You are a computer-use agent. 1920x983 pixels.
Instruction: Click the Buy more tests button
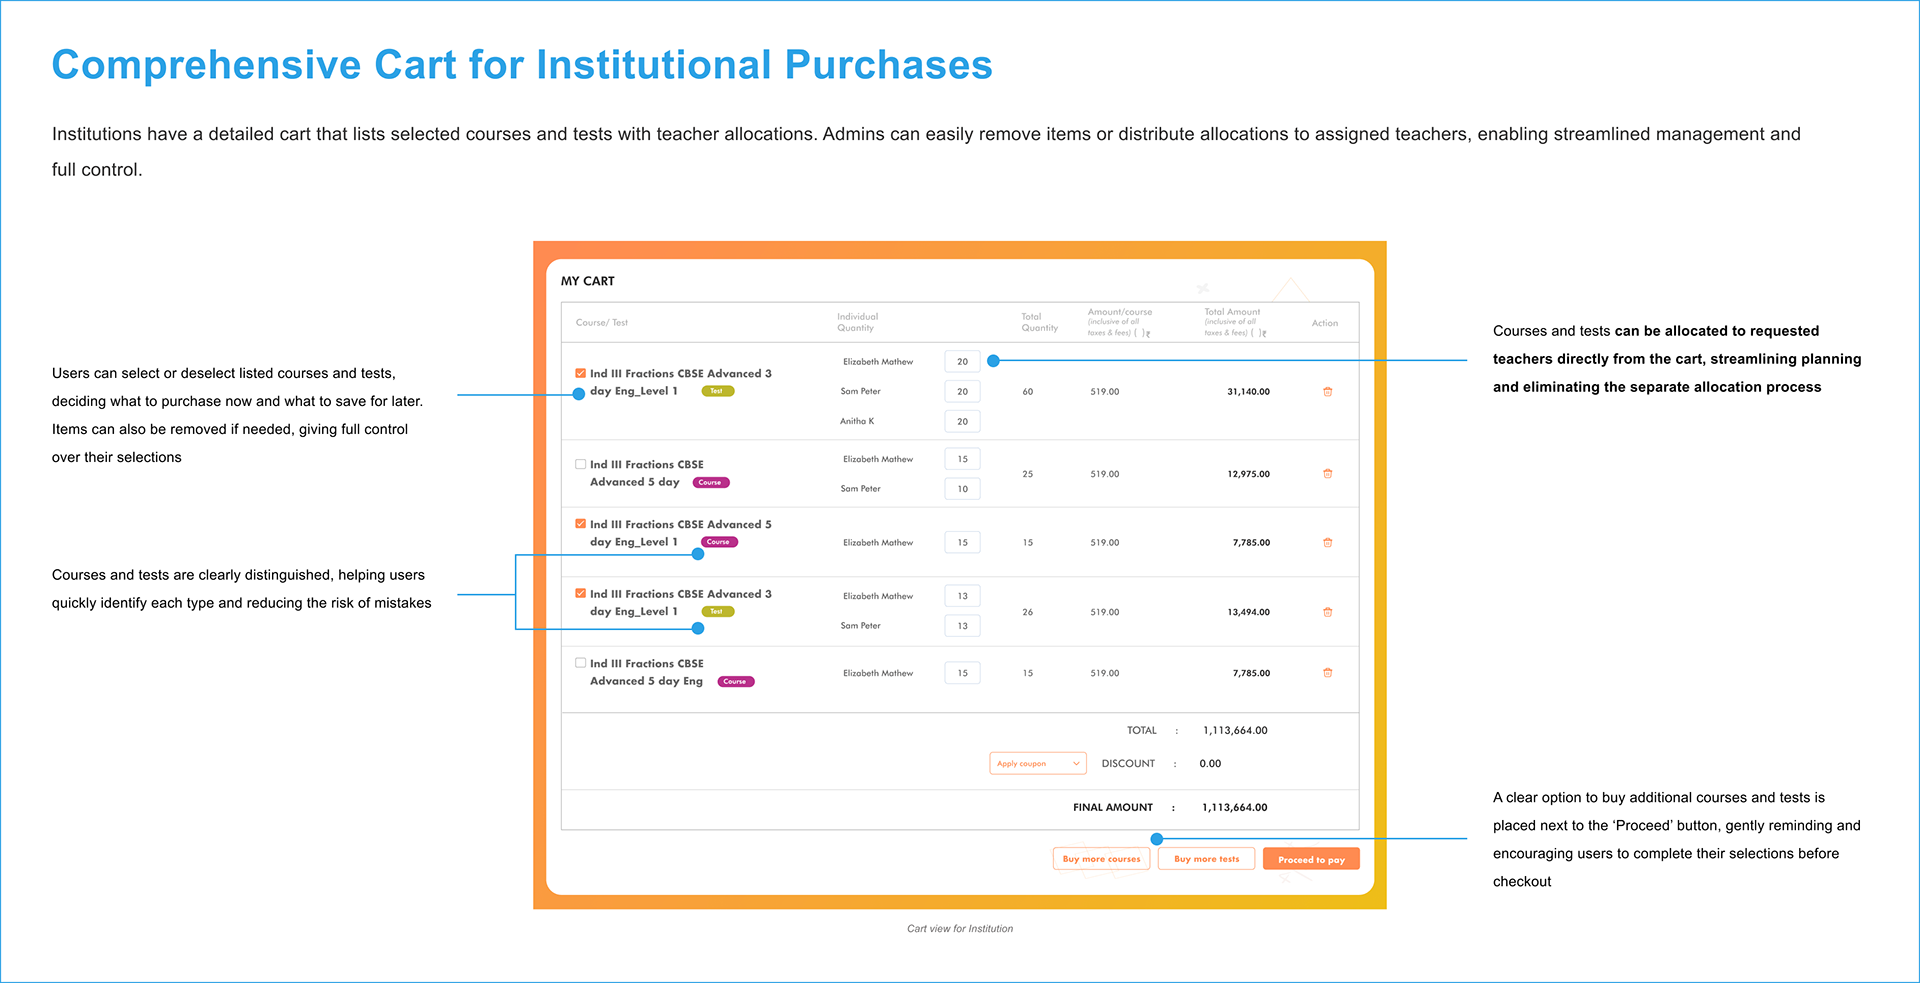(1206, 859)
